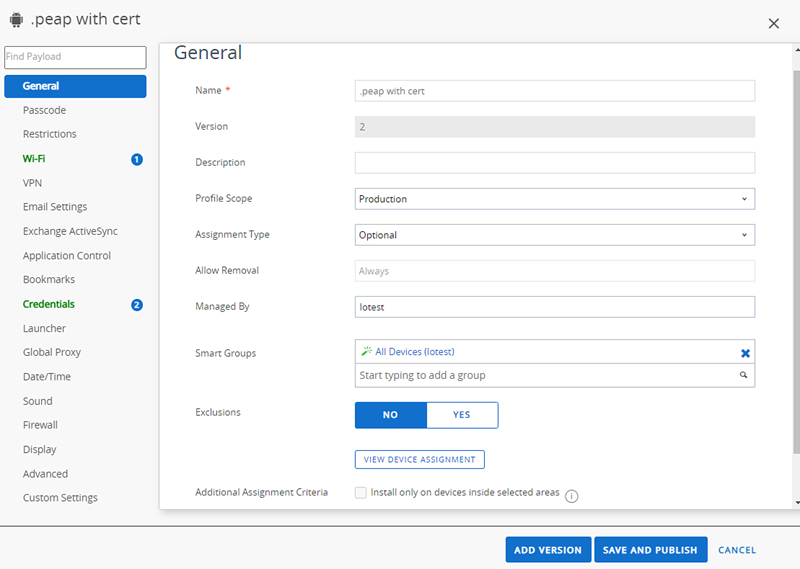Cancel the profile changes
Viewport: 800px width, 569px height.
click(x=737, y=550)
